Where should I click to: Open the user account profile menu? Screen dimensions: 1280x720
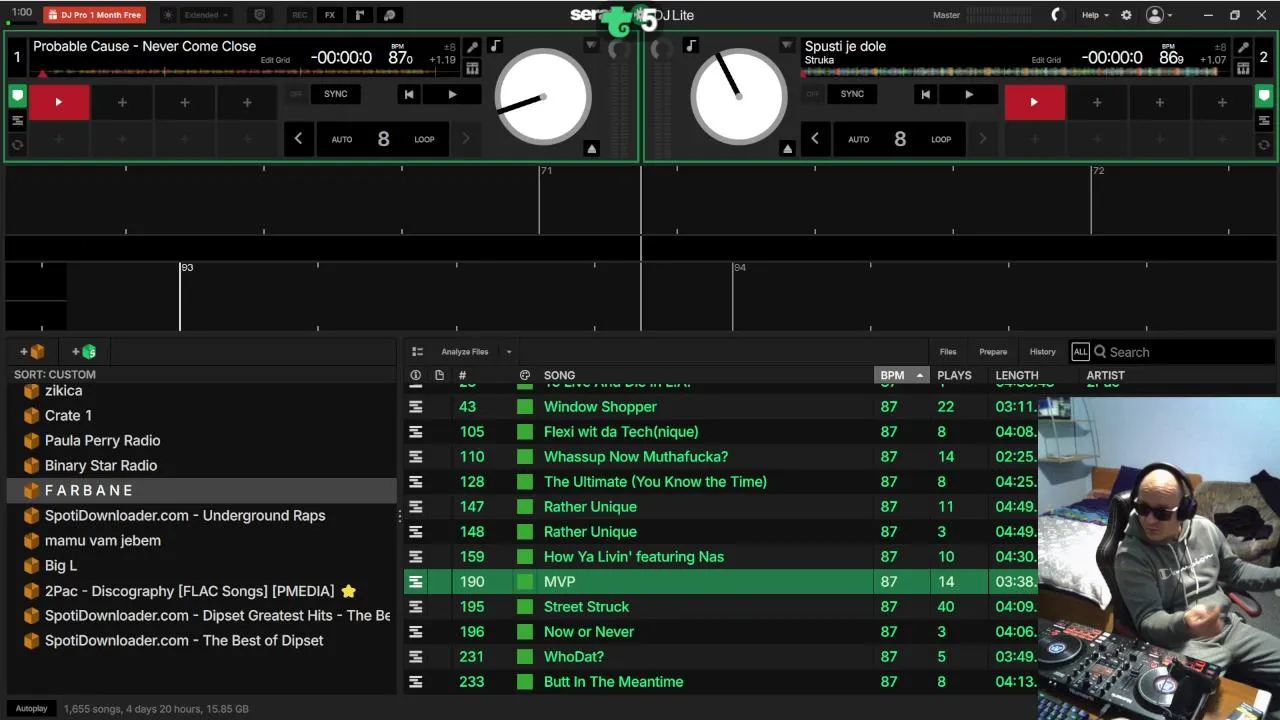1159,15
